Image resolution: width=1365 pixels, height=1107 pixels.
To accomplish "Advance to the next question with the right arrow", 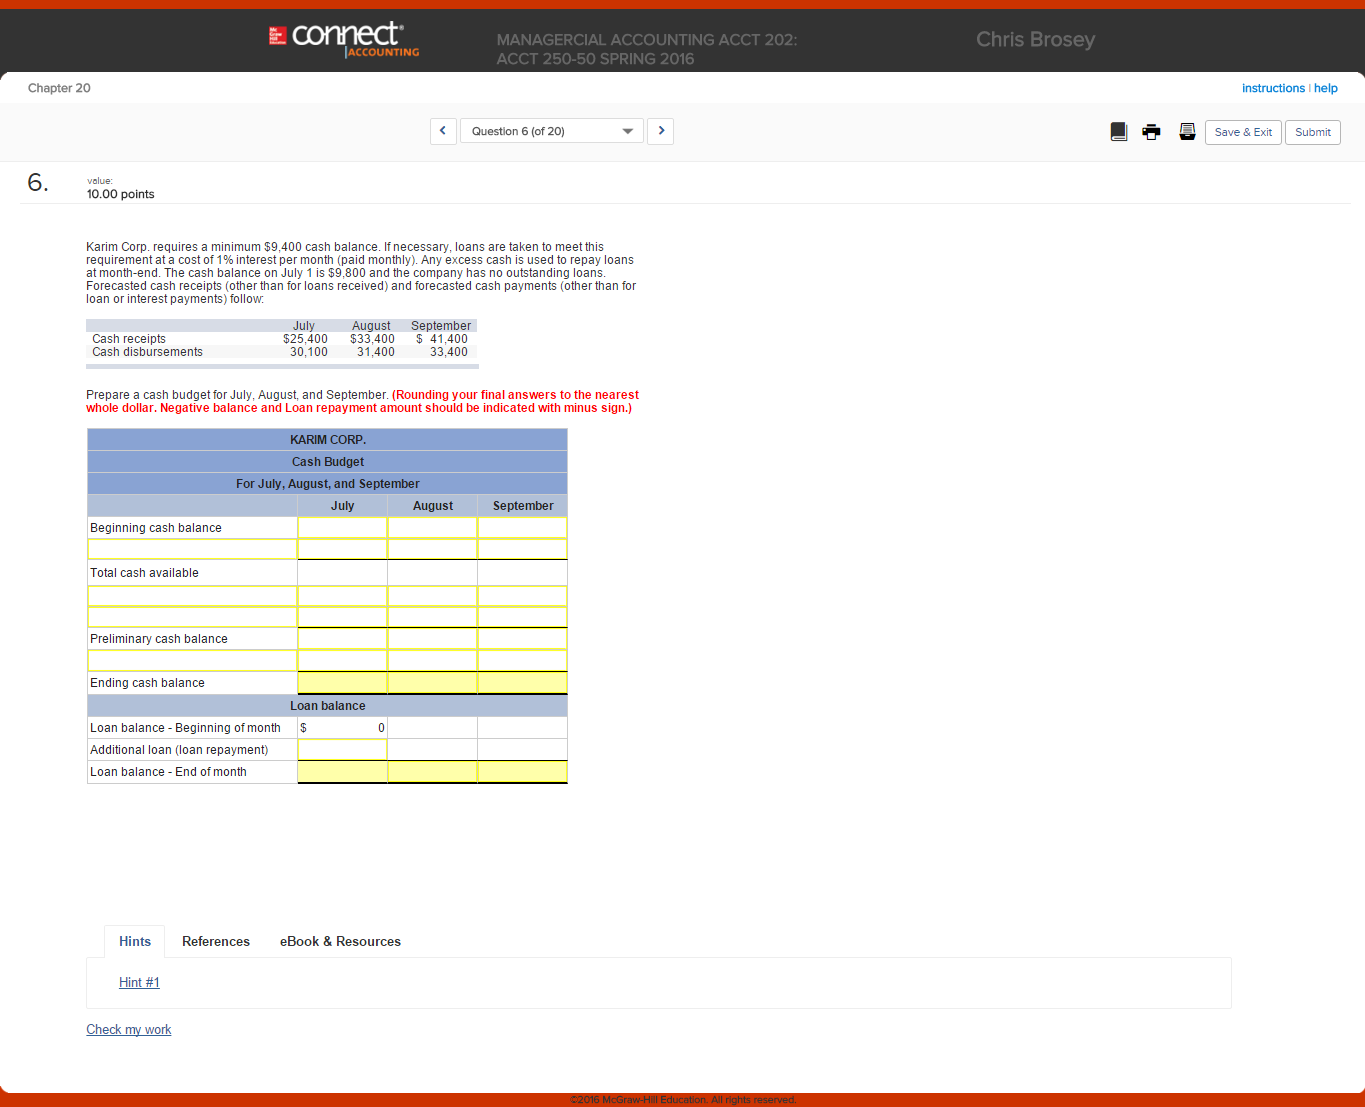I will [x=660, y=131].
